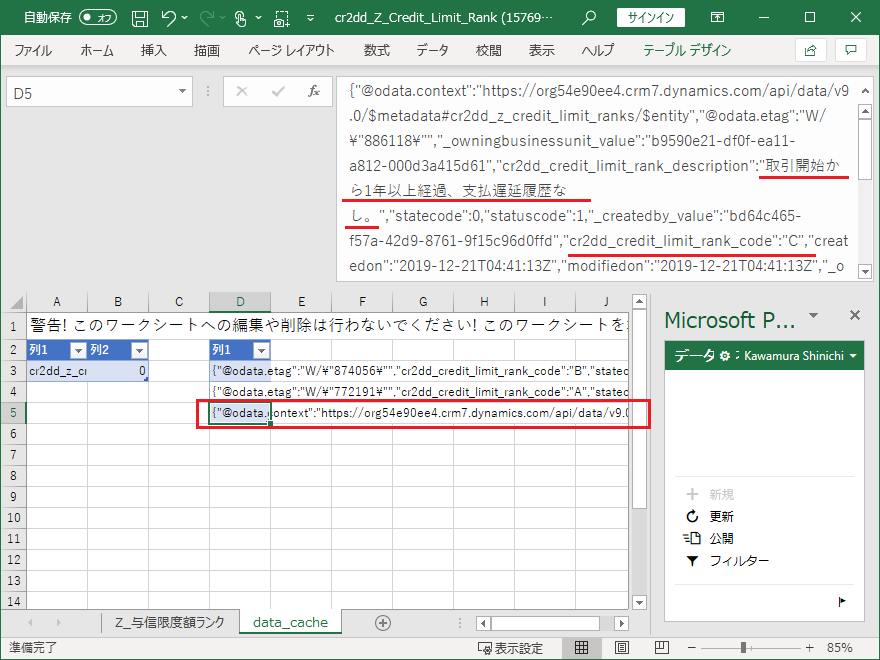Open the 列1 filter dropdown in column A
The image size is (880, 660).
click(x=77, y=350)
